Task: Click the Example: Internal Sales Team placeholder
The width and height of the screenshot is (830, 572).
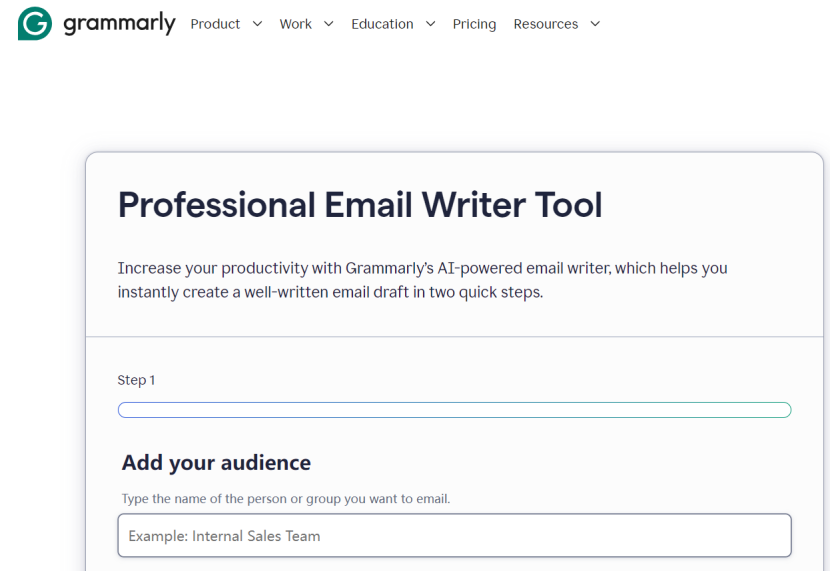Action: click(224, 536)
